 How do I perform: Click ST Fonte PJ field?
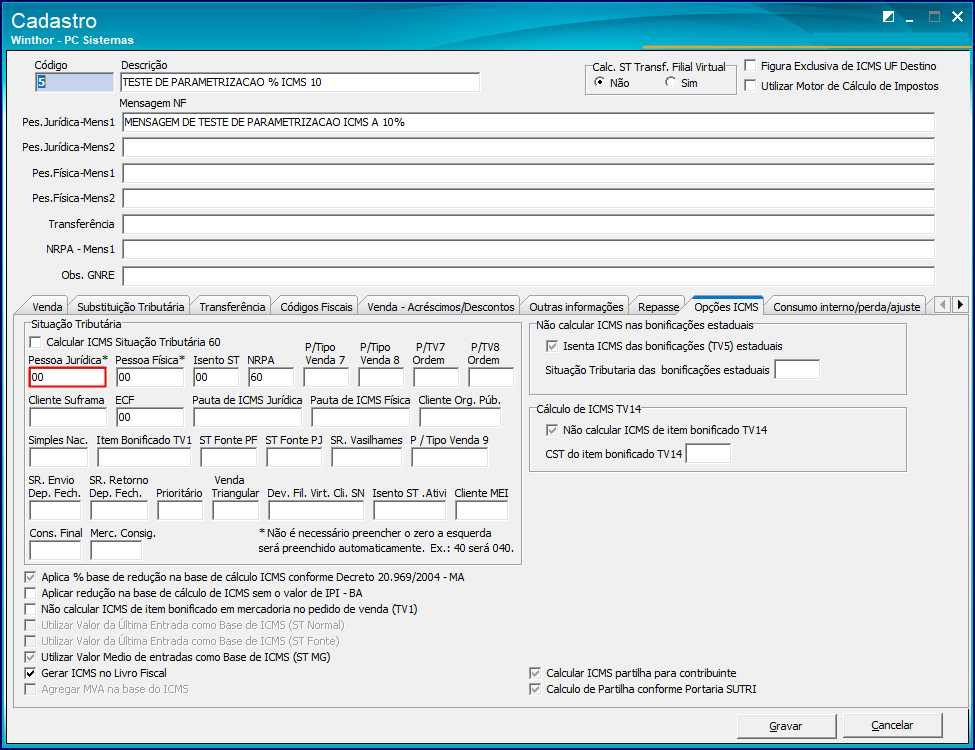tap(294, 457)
